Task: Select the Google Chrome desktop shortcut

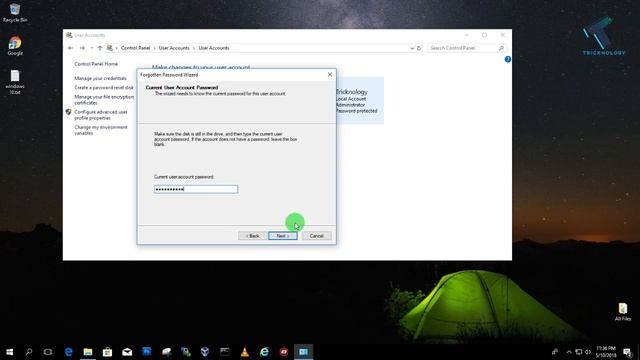Action: click(15, 46)
